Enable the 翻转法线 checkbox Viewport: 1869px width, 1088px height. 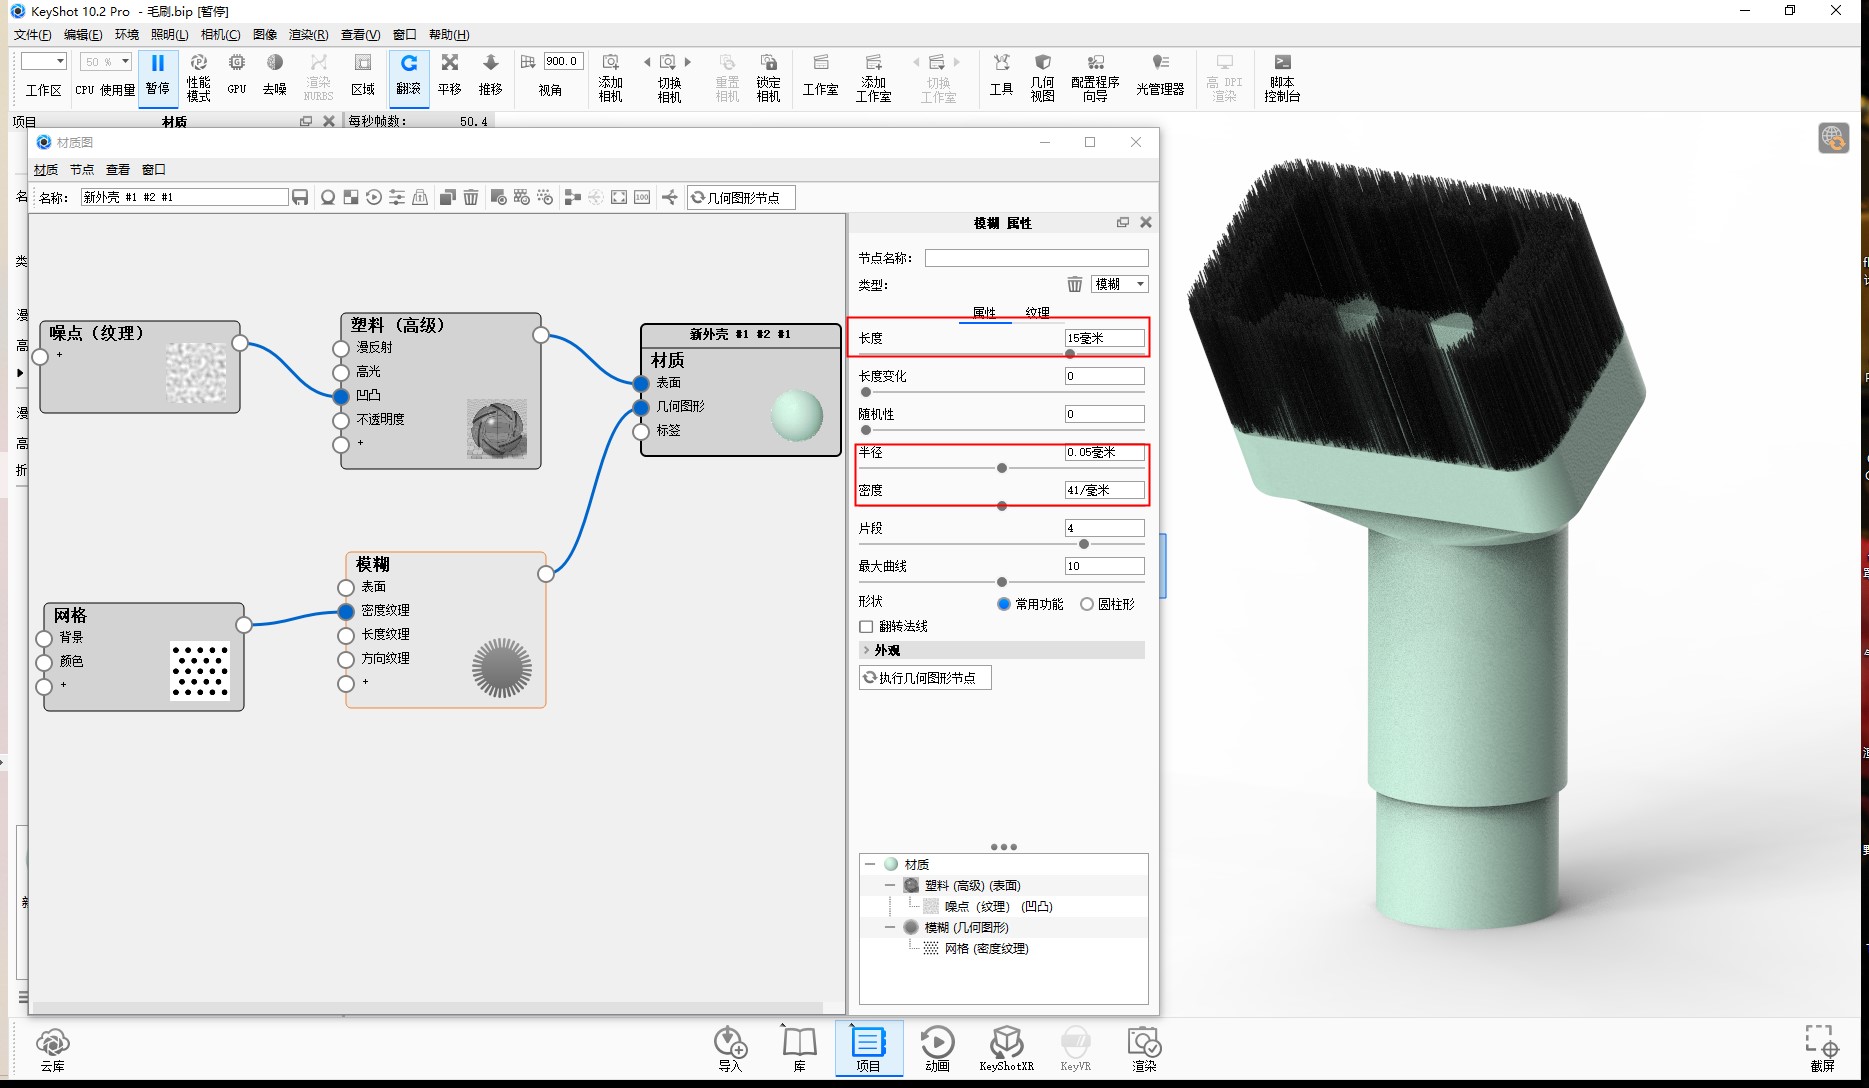click(x=866, y=627)
